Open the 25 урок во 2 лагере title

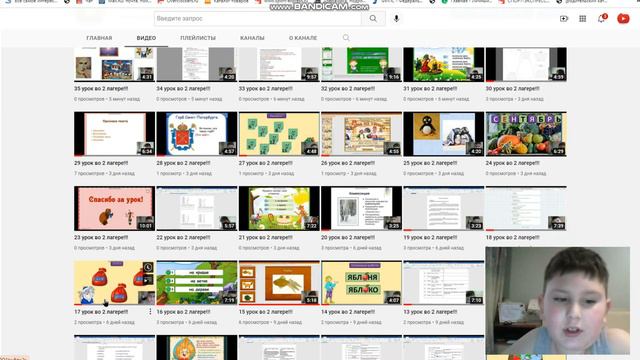(x=430, y=163)
